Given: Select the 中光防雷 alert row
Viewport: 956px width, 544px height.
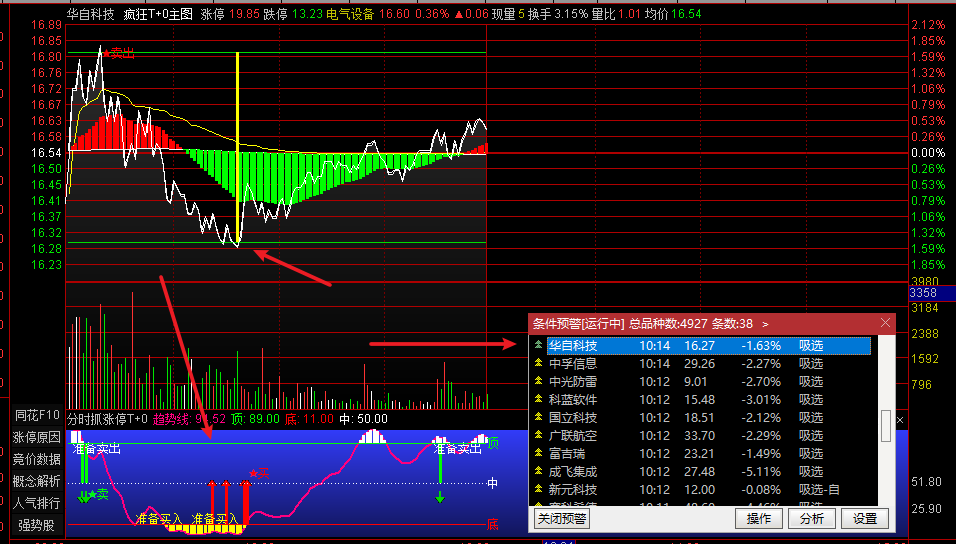Looking at the screenshot, I should [708, 382].
